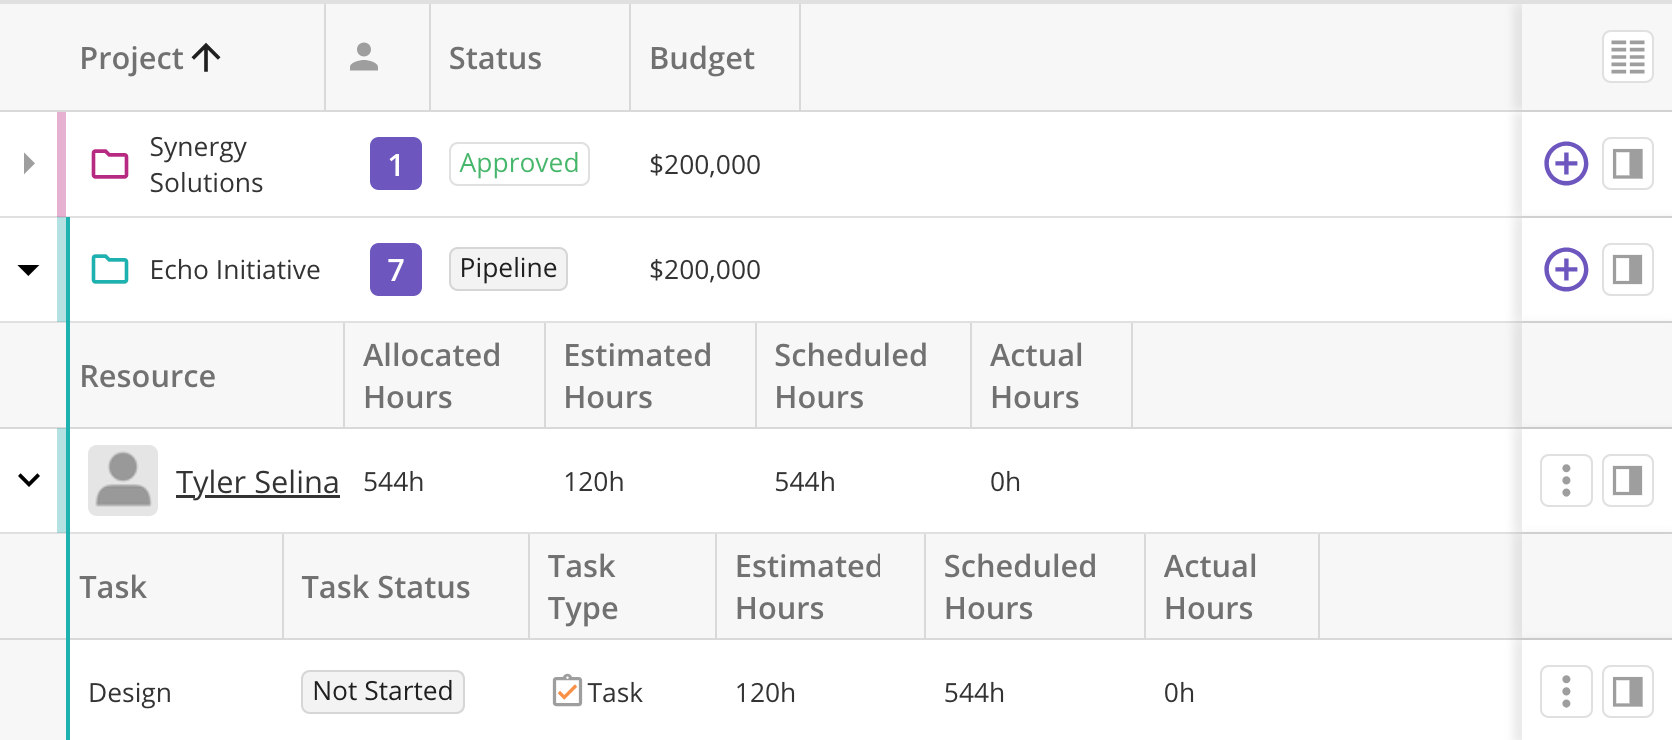The height and width of the screenshot is (740, 1672).
Task: Click the add plus icon for Synergy Solutions
Action: point(1566,163)
